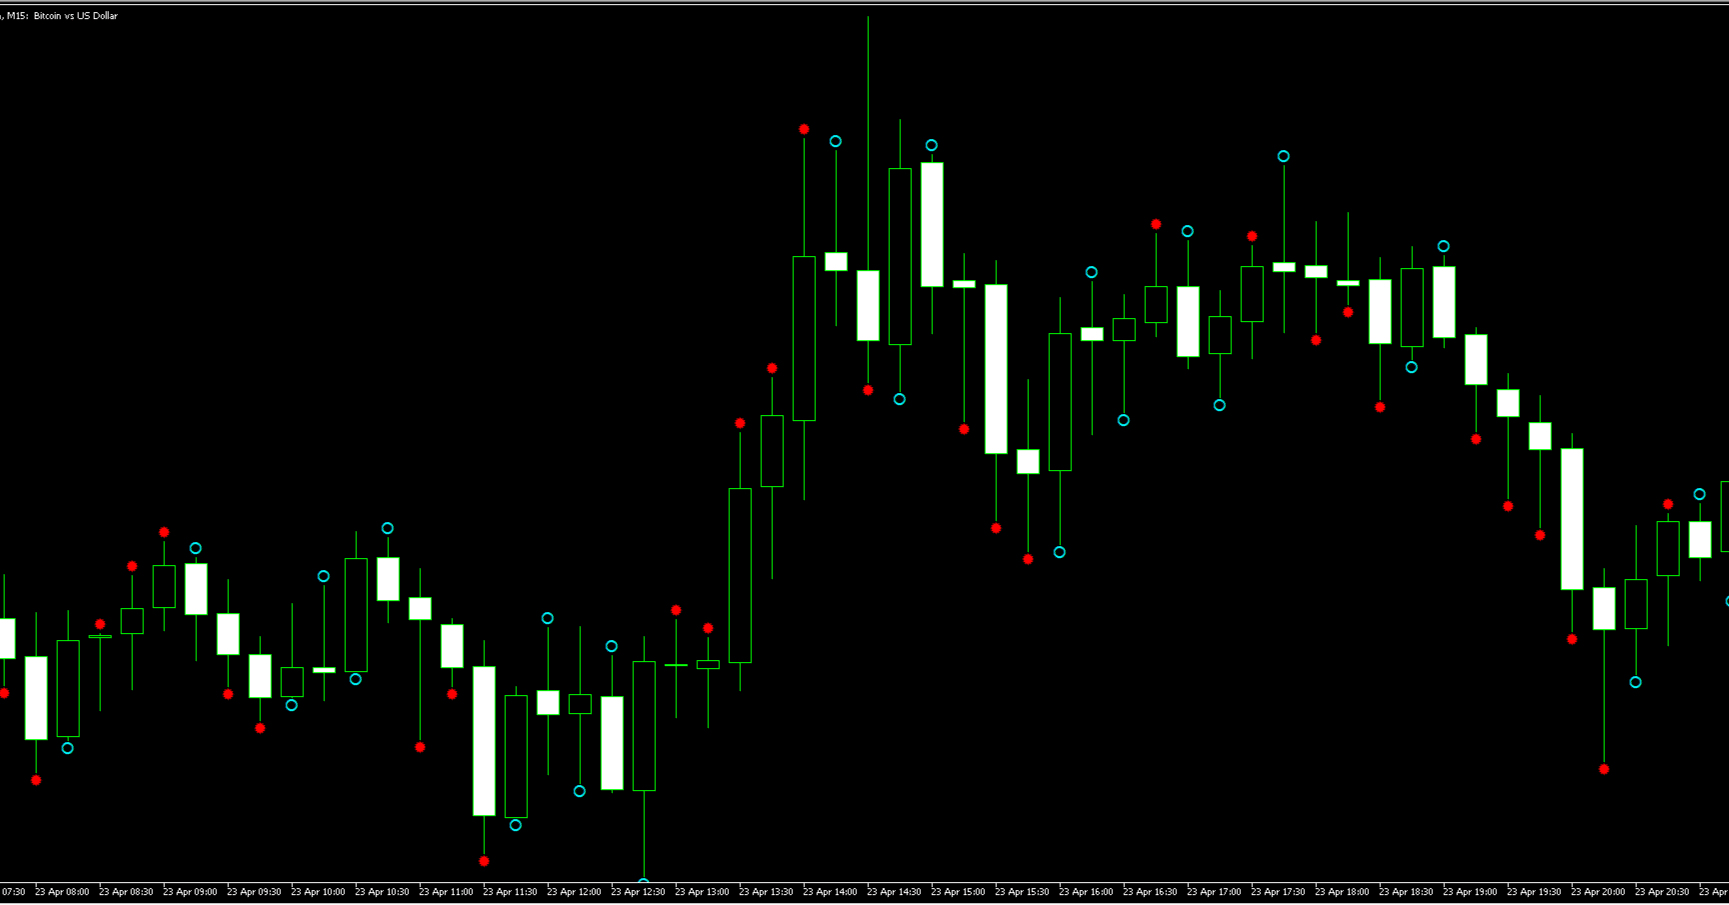Image resolution: width=1729 pixels, height=905 pixels.
Task: Choose the '23 Apr 11:00' time axis label
Action: 446,892
